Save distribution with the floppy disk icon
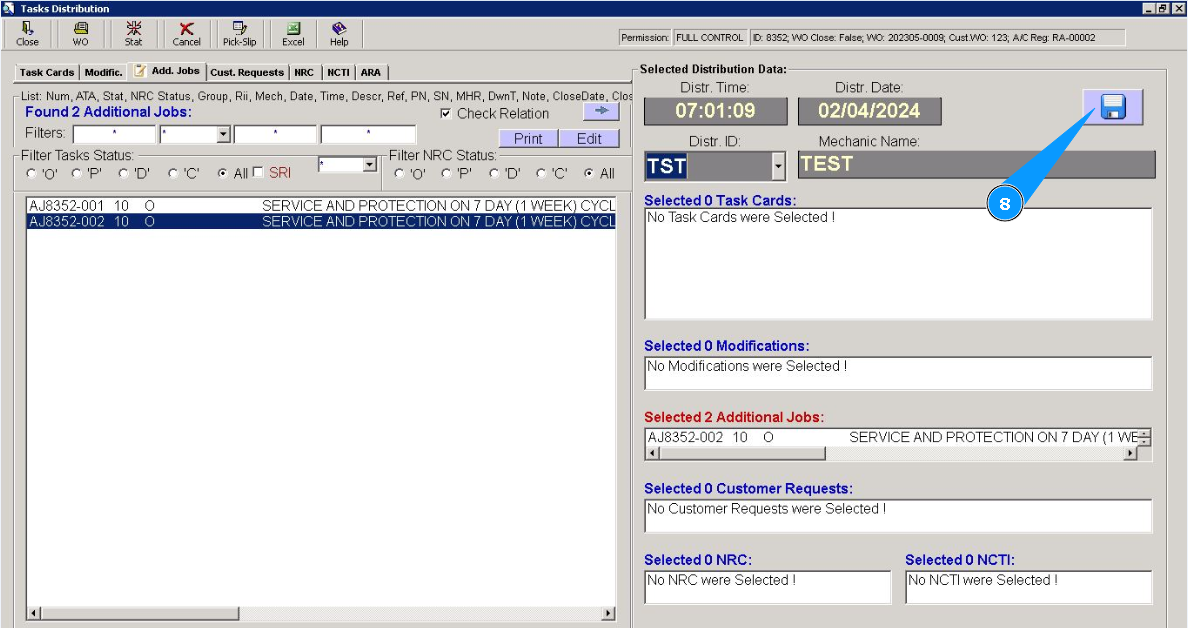This screenshot has width=1188, height=628. point(1112,107)
